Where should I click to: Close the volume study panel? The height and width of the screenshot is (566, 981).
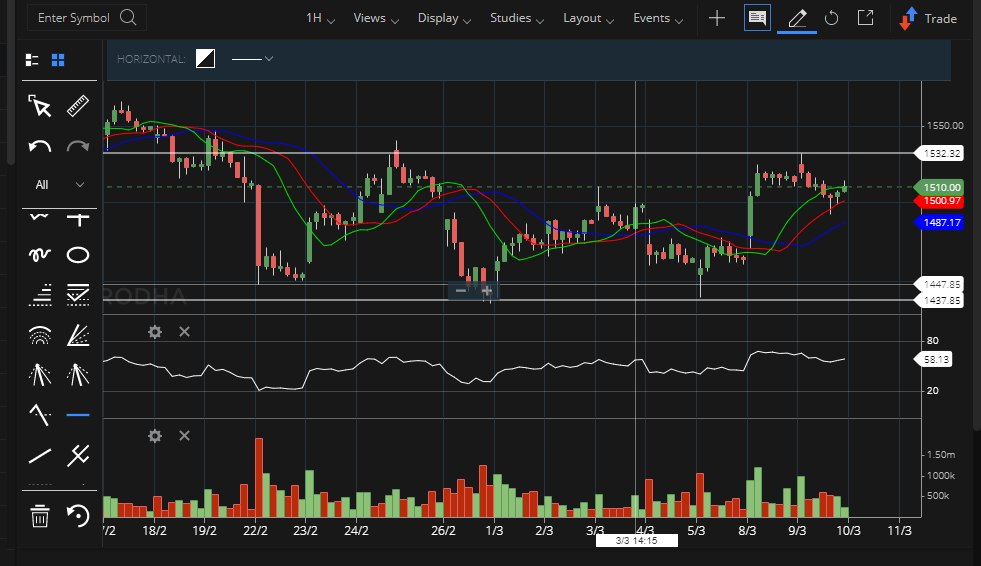(184, 436)
